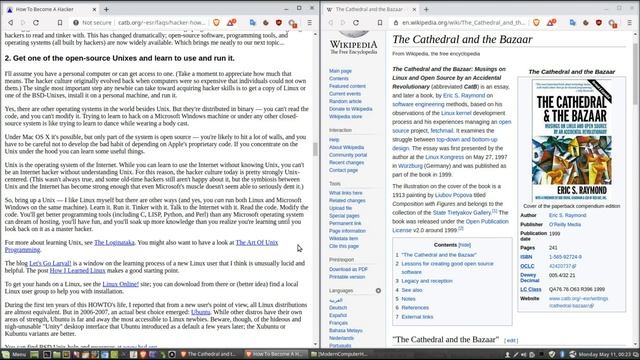Open the translate extension in the left window

point(253,23)
